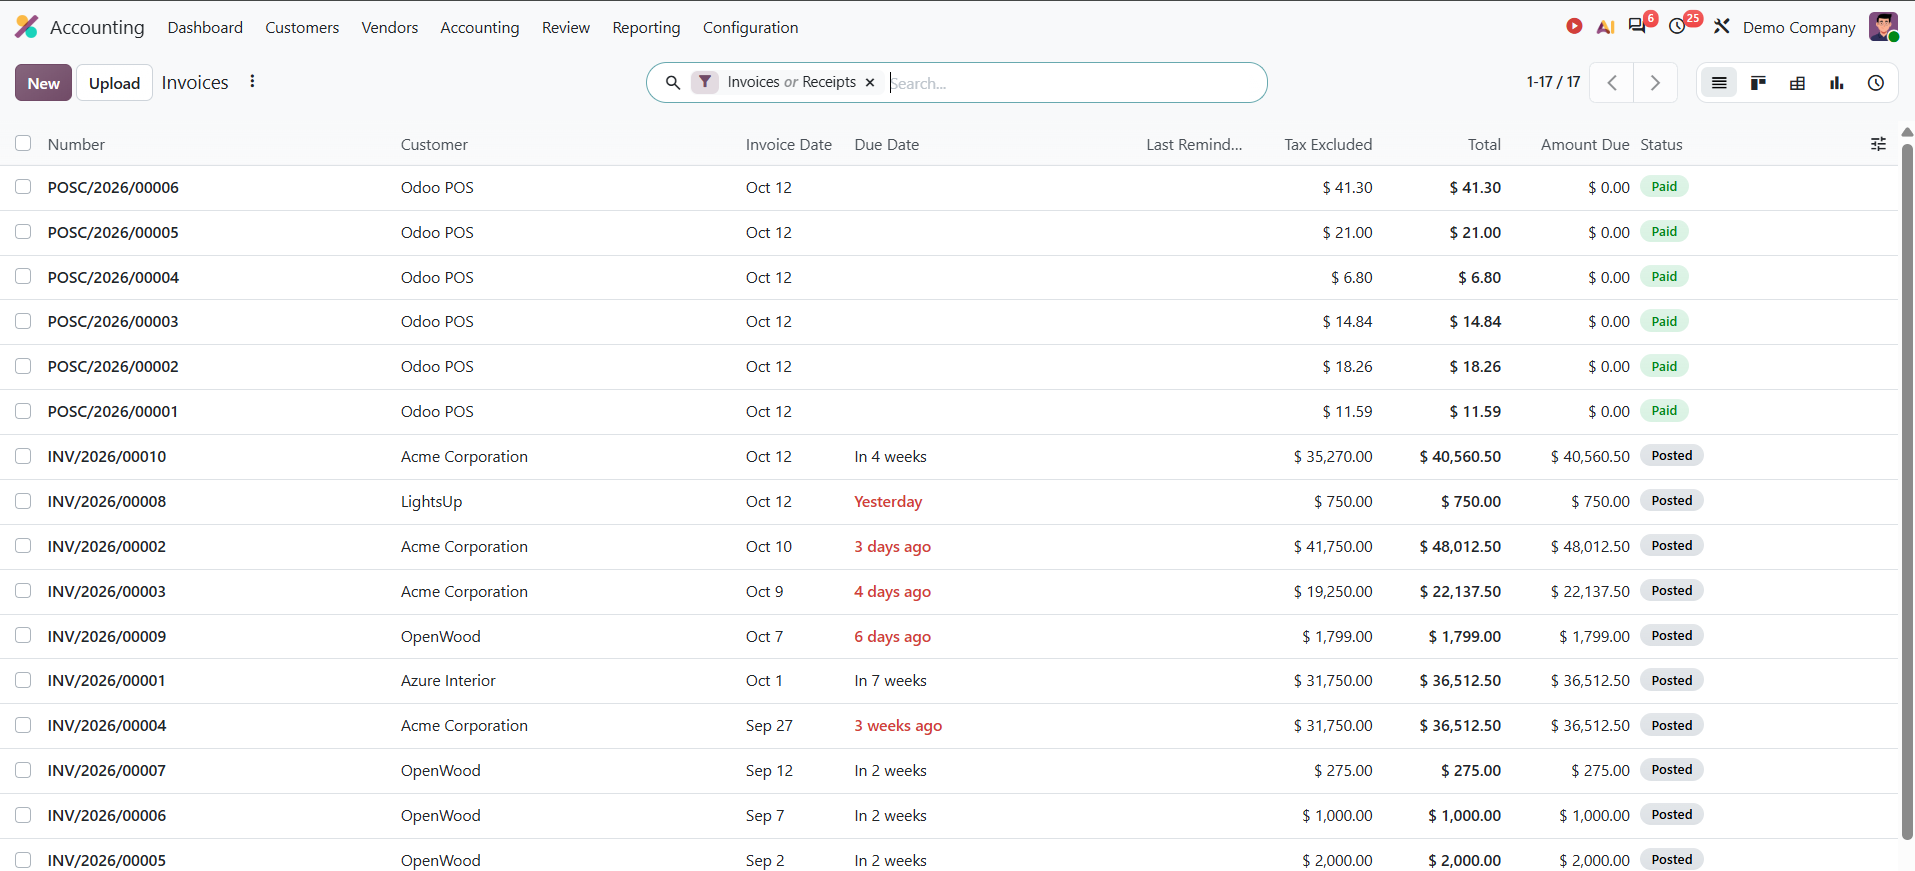Sort by Amount Due column header
The height and width of the screenshot is (871, 1915).
click(1585, 144)
